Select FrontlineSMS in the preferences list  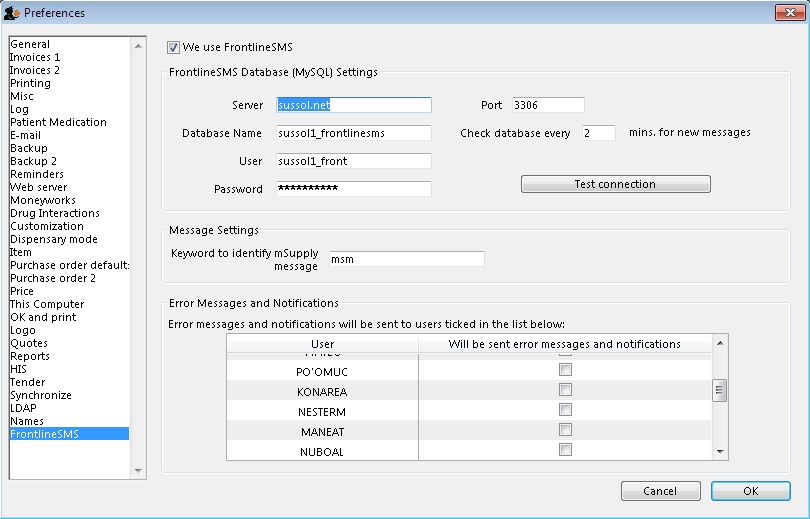(69, 434)
